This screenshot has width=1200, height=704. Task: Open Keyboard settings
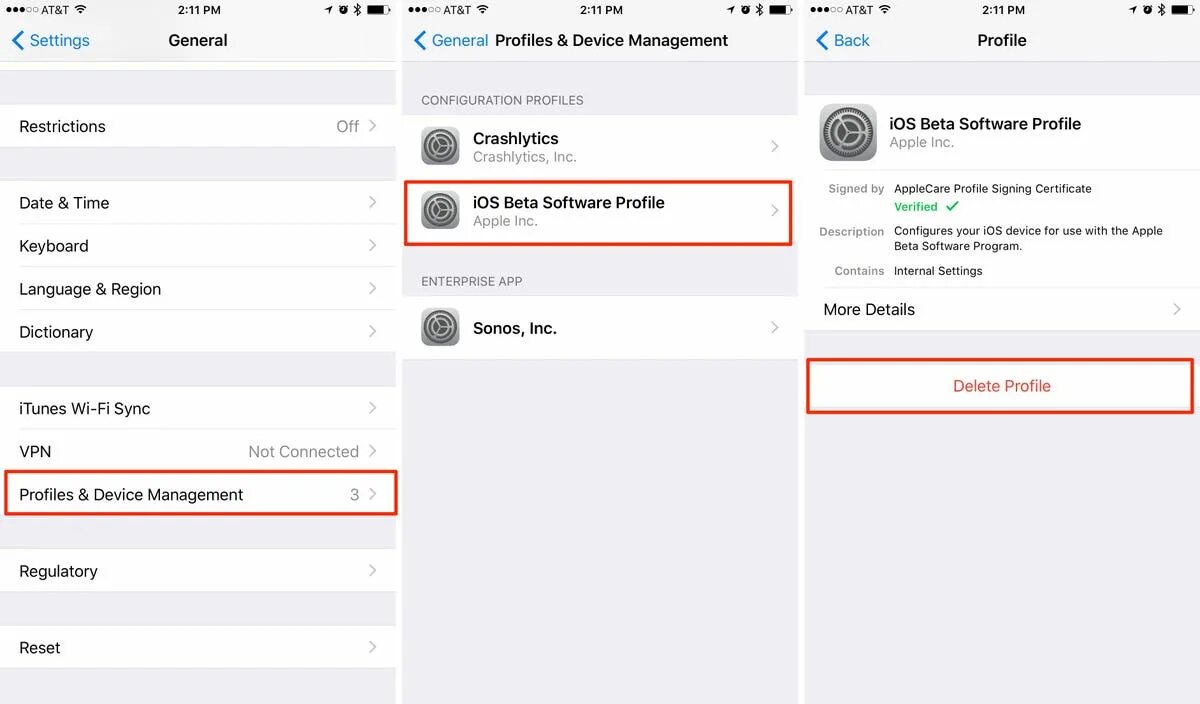(198, 245)
